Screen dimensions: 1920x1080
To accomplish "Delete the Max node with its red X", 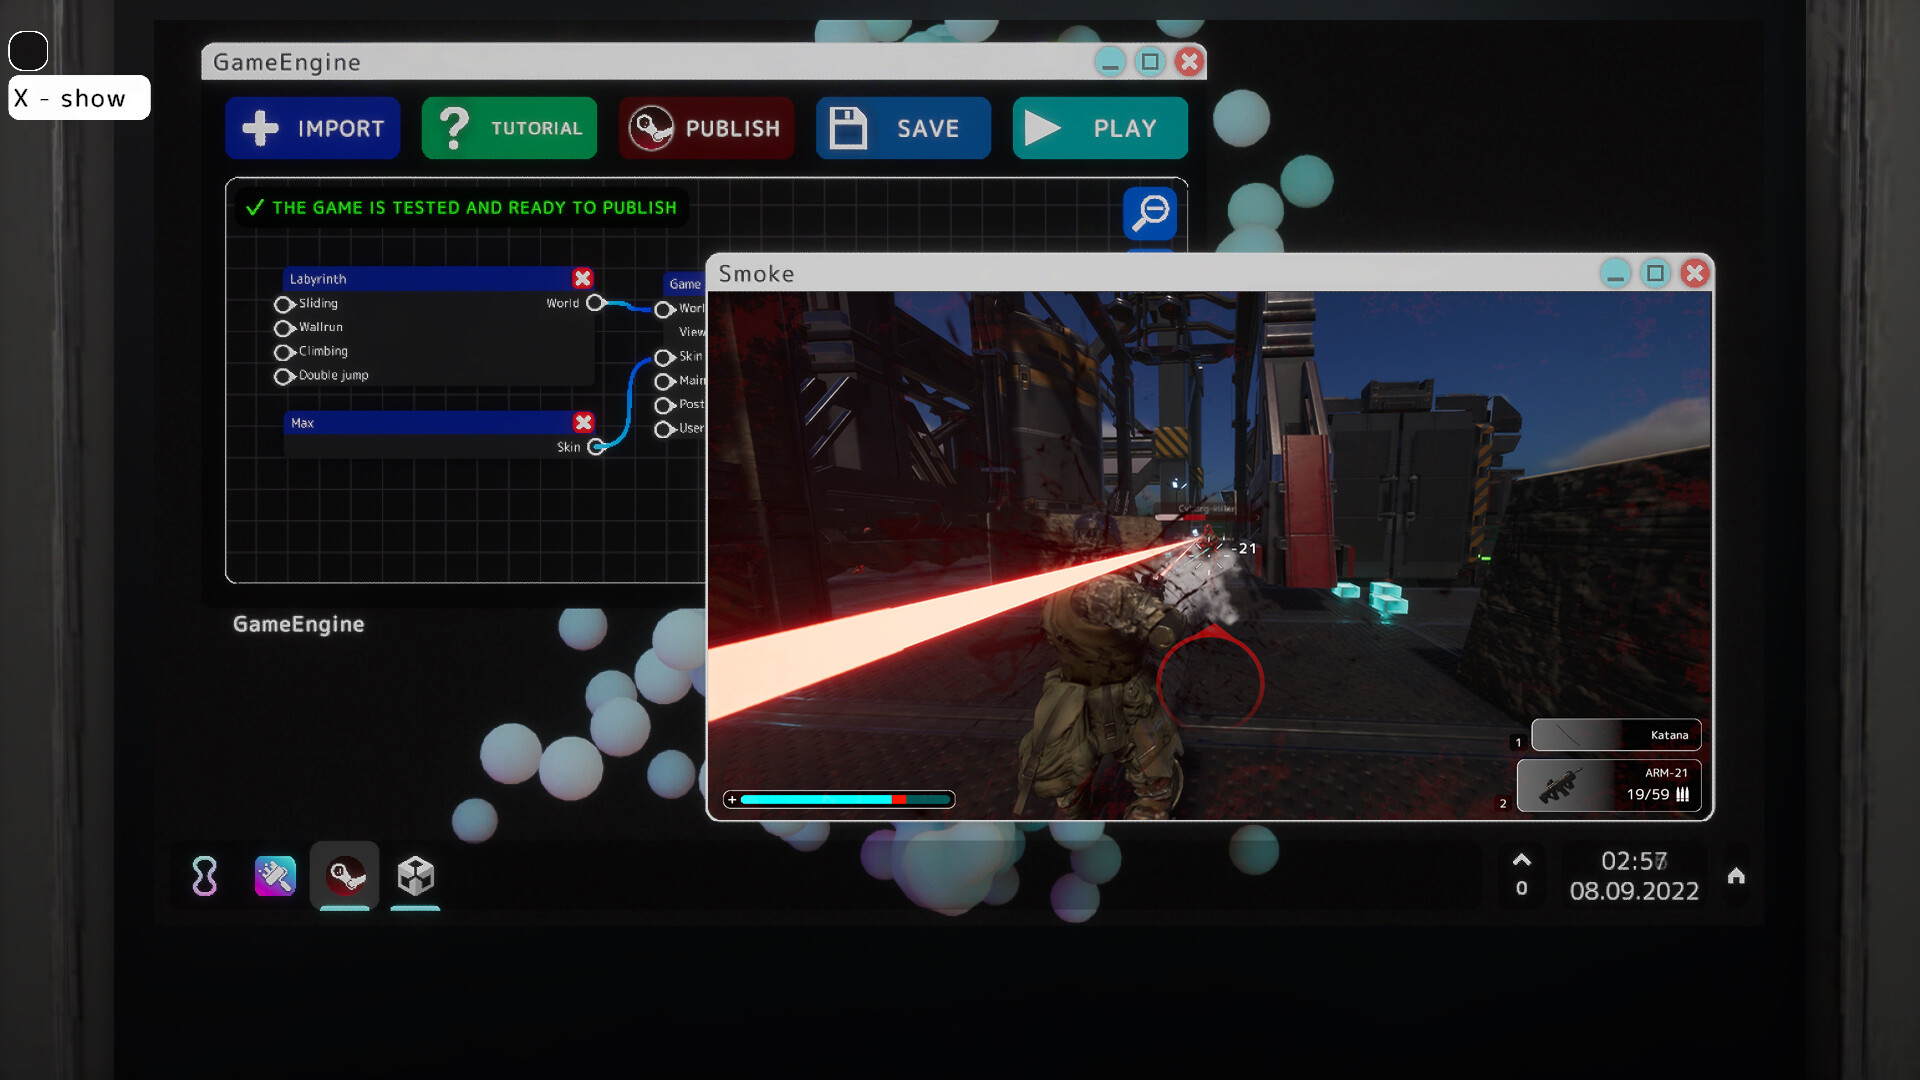I will 584,422.
